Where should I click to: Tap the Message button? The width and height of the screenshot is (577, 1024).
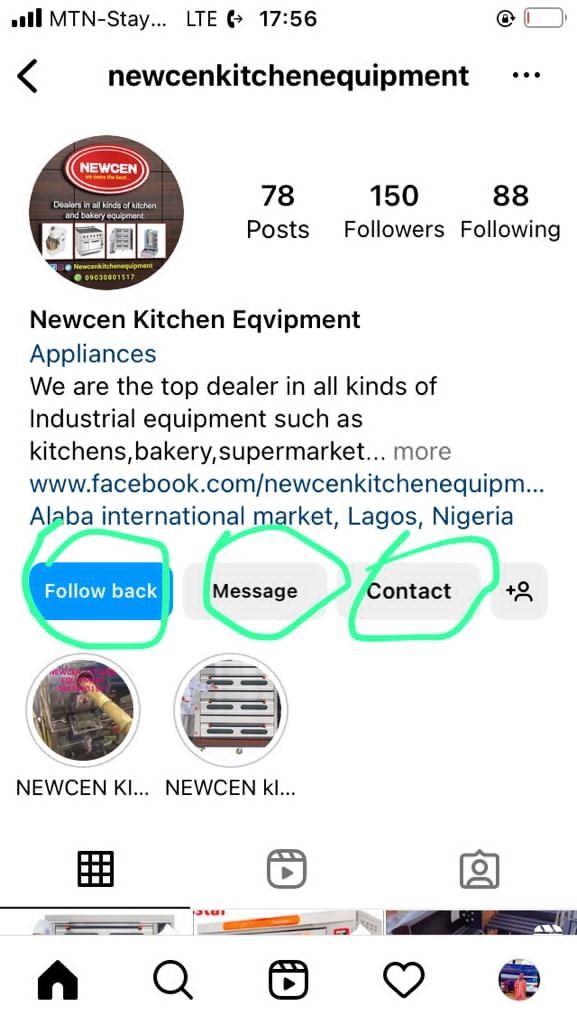click(x=255, y=591)
